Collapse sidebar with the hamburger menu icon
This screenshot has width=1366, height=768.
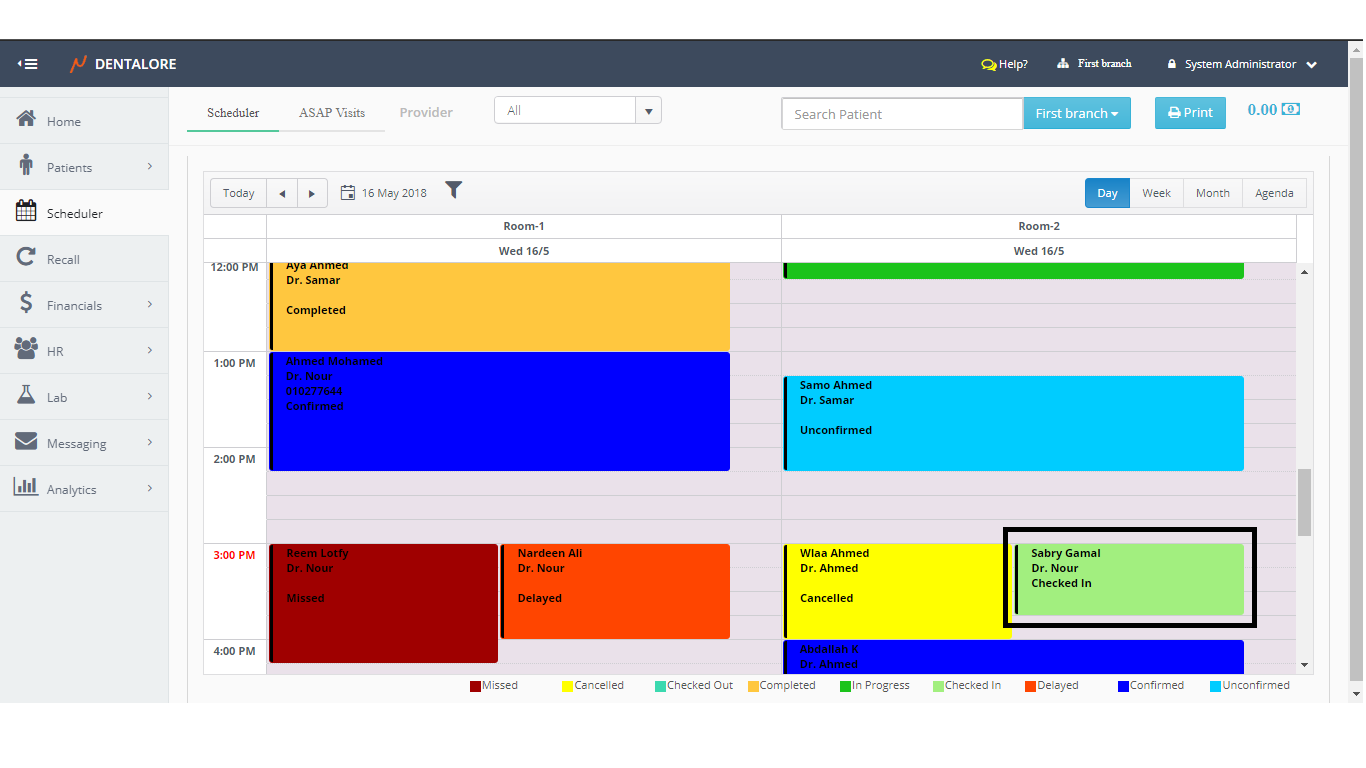28,64
